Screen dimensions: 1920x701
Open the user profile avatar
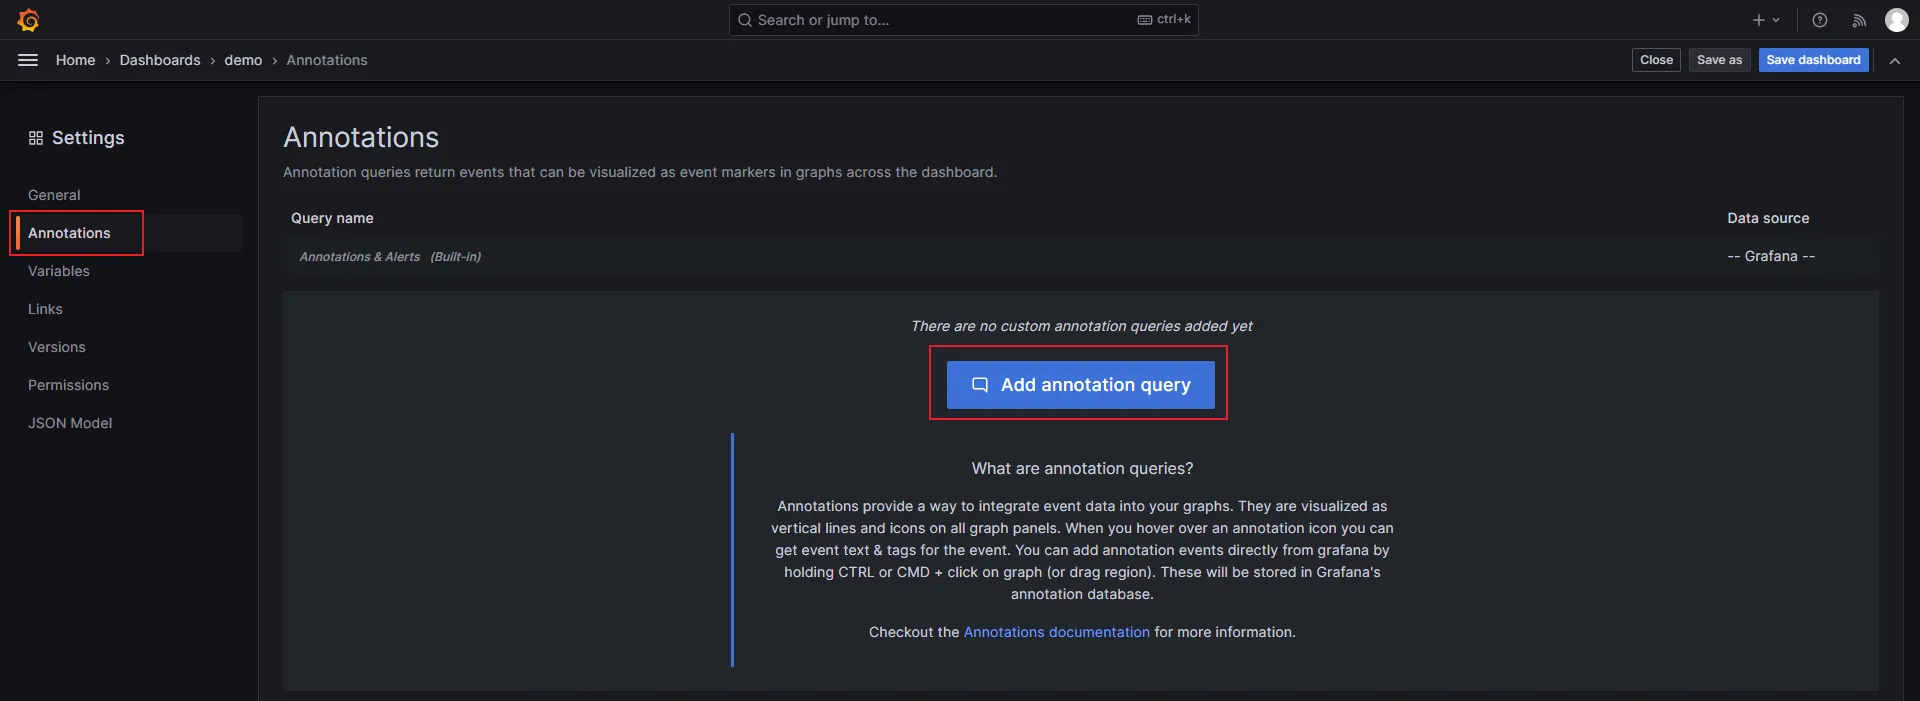pyautogui.click(x=1896, y=20)
